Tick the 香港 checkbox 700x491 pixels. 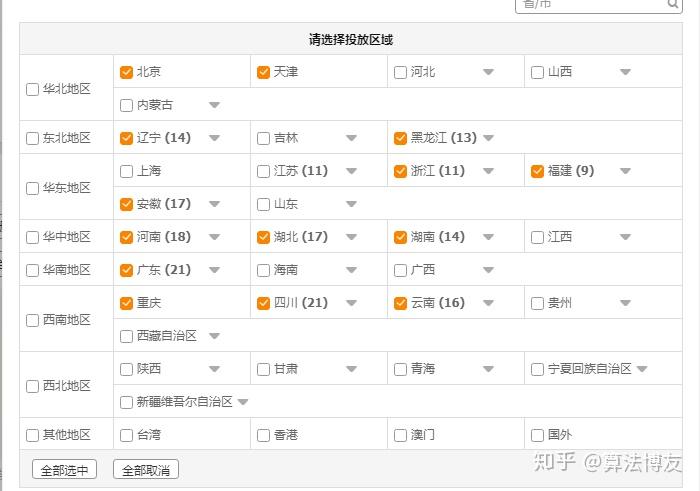click(264, 435)
